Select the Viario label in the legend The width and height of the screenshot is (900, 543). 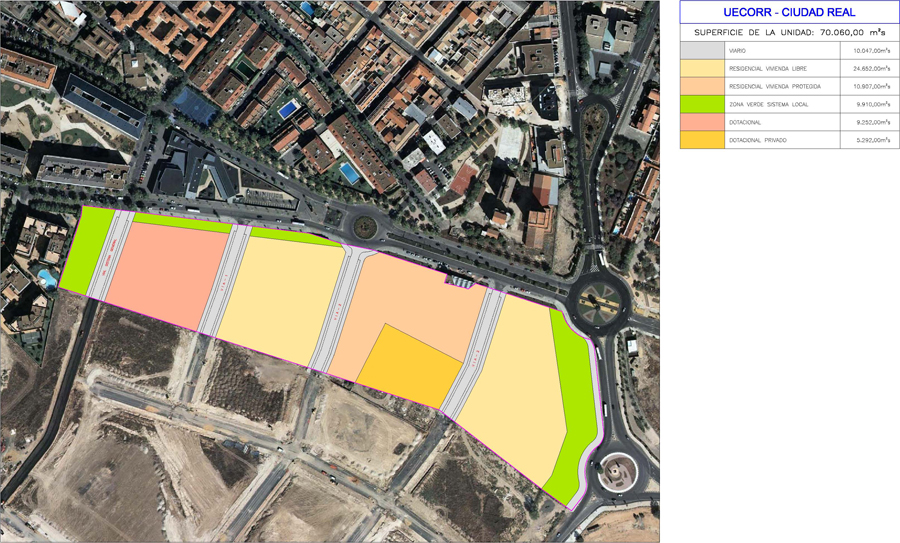737,50
